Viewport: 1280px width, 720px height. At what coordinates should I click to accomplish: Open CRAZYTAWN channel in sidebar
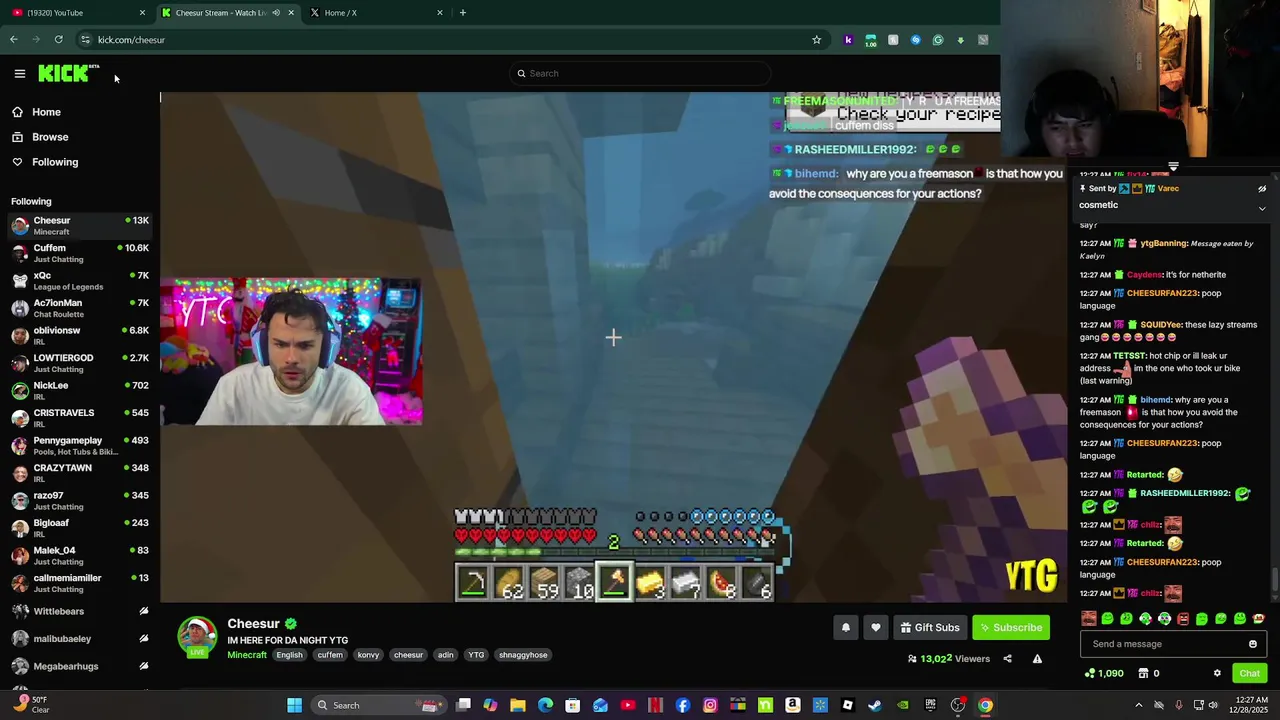pyautogui.click(x=80, y=473)
